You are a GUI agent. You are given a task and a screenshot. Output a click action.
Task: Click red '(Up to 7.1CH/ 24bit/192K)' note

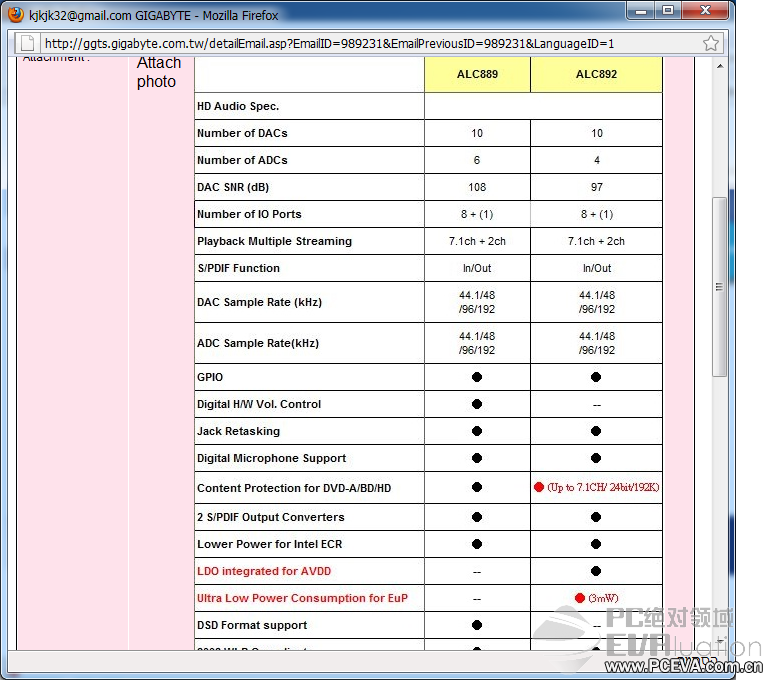point(603,487)
